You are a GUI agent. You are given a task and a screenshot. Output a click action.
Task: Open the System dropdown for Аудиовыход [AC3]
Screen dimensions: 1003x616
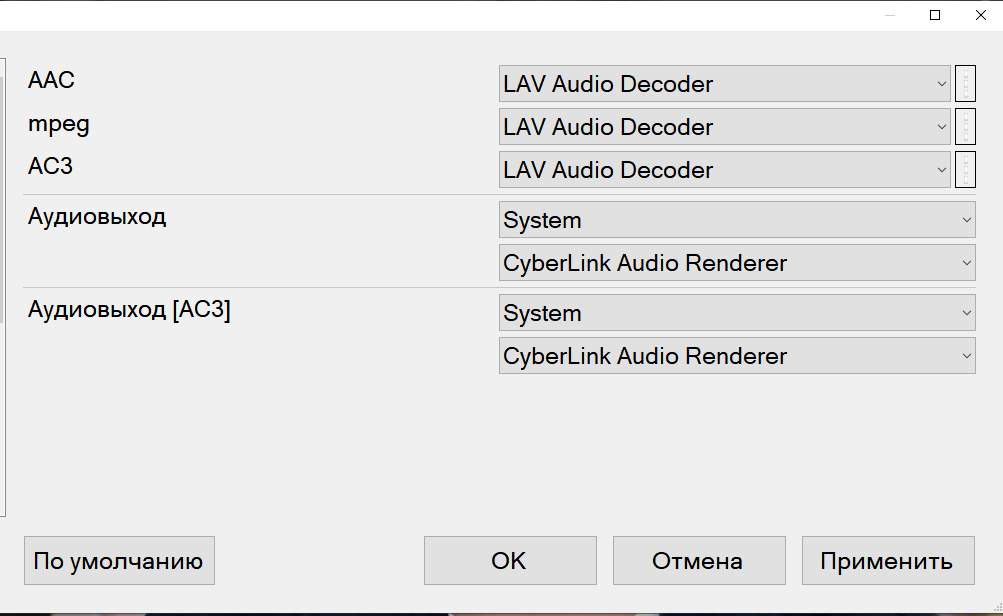pos(737,313)
